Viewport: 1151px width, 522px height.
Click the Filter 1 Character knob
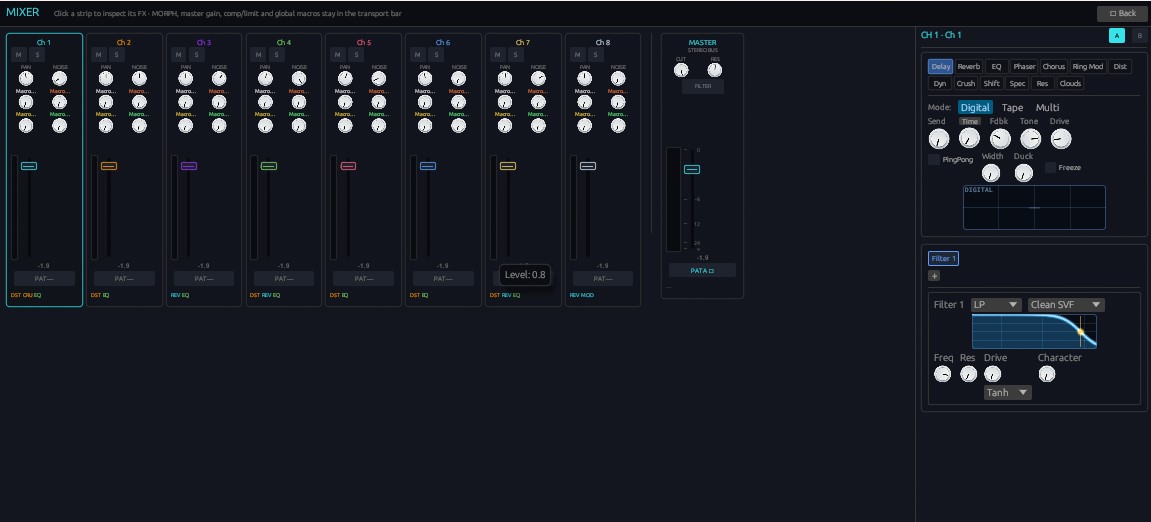pos(1047,374)
